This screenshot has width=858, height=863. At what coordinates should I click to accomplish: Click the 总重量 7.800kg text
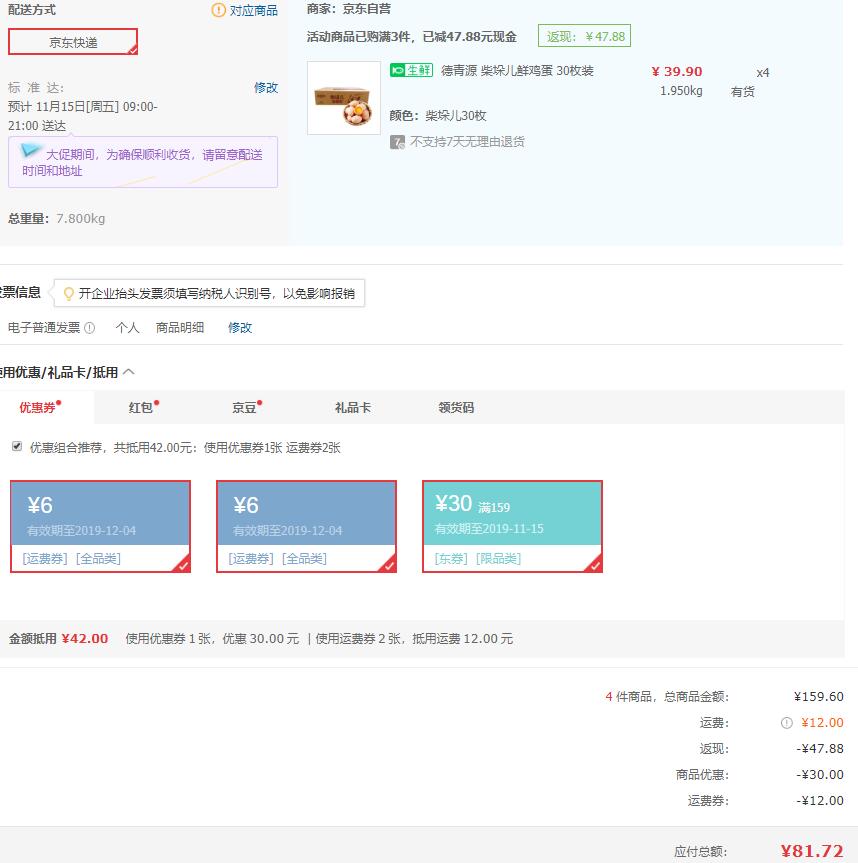tap(57, 219)
